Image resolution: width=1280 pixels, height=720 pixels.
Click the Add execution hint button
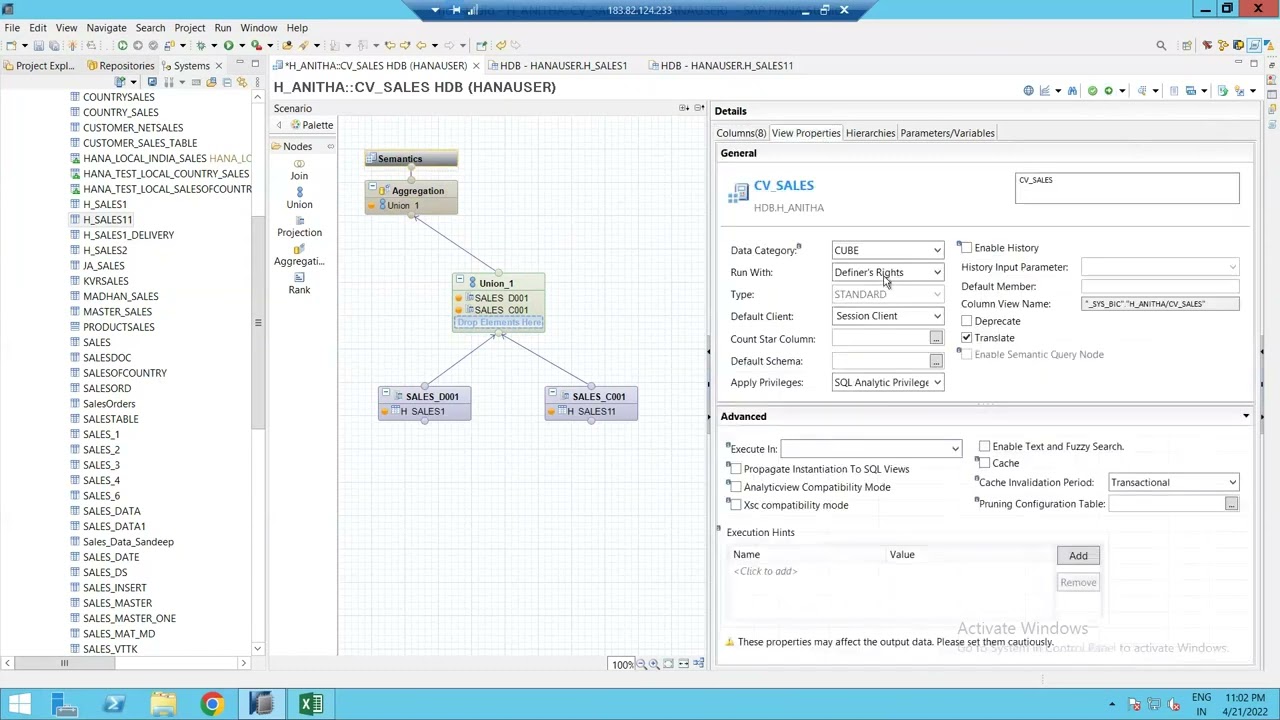tap(1078, 556)
